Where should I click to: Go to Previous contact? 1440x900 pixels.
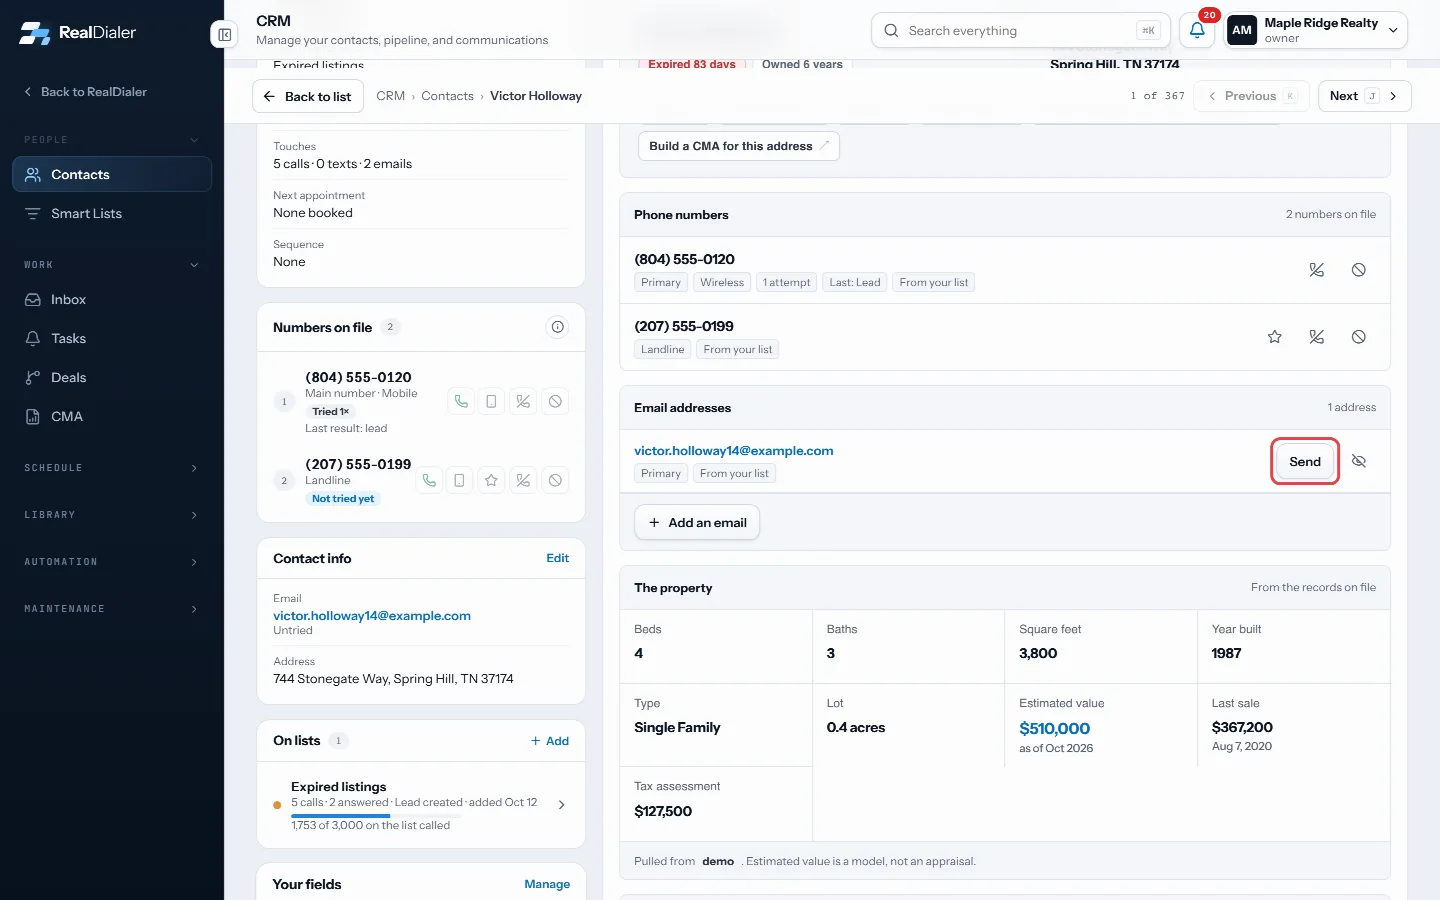1252,96
